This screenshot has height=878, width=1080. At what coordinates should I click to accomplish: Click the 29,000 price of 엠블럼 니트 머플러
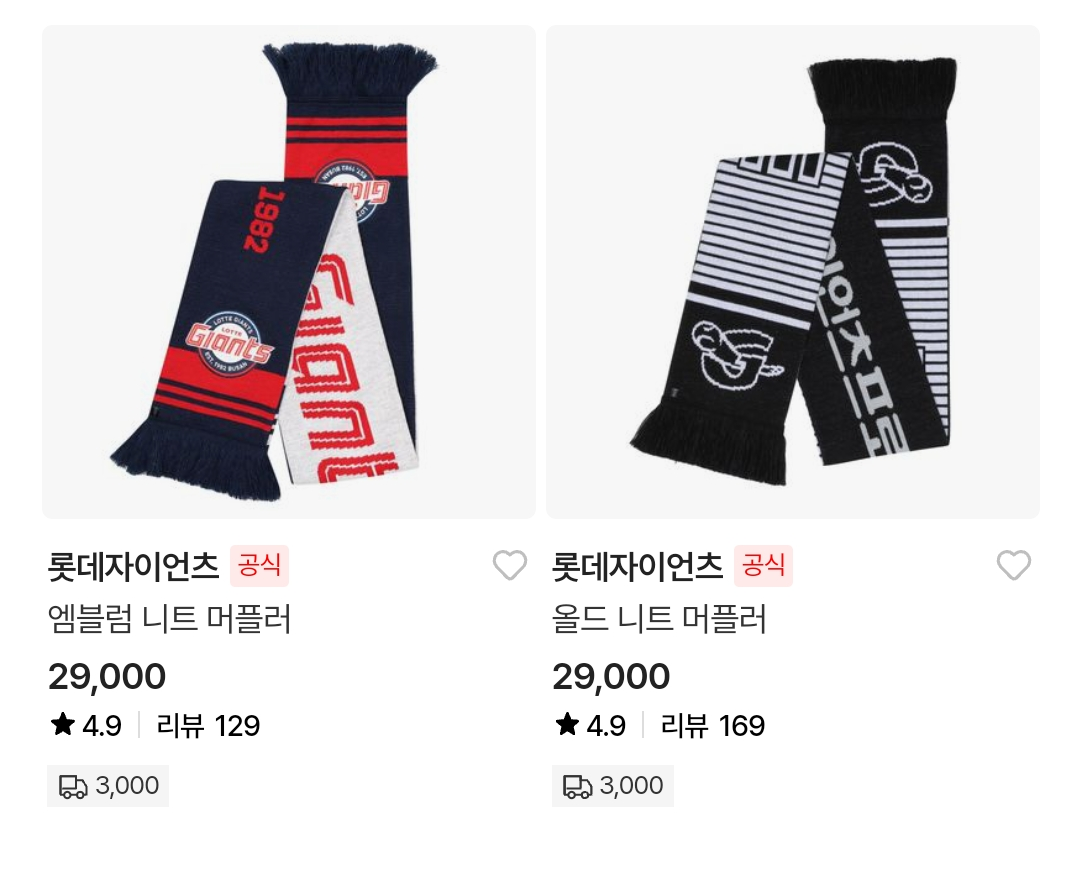[x=107, y=676]
